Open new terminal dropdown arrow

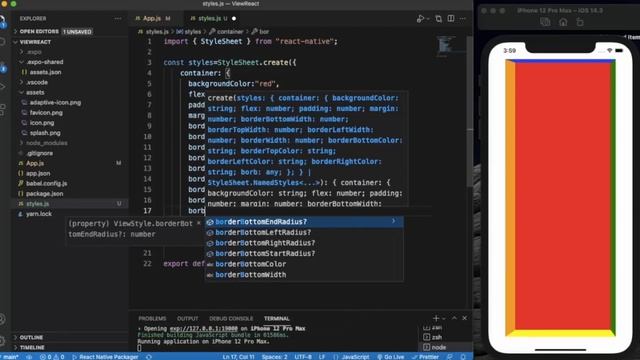(444, 318)
